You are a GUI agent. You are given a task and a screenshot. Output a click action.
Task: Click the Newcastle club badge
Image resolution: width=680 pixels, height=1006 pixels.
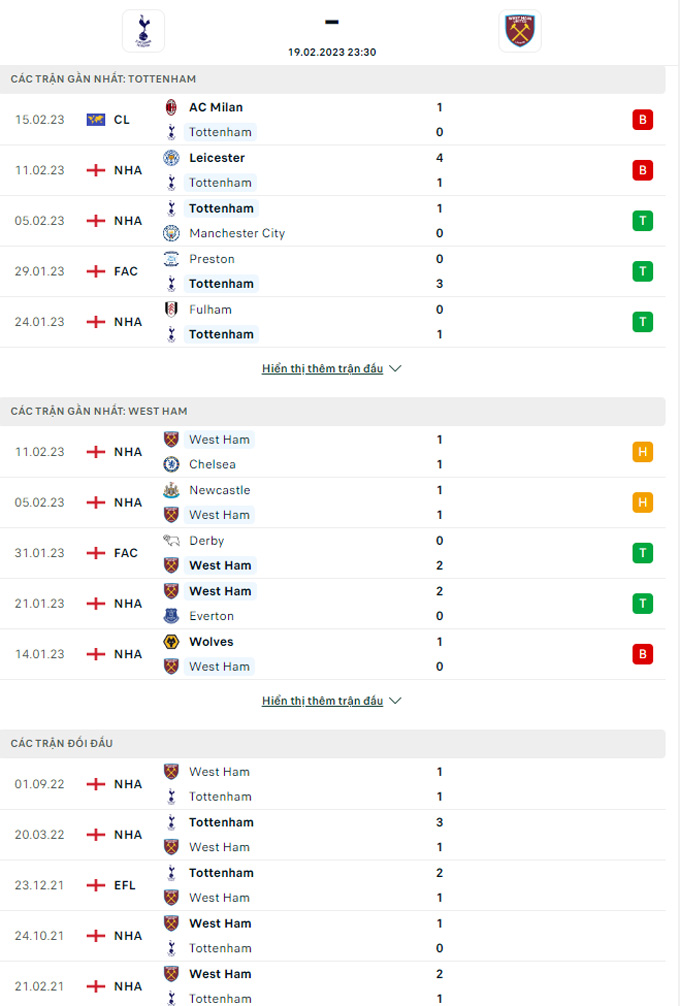pos(171,490)
